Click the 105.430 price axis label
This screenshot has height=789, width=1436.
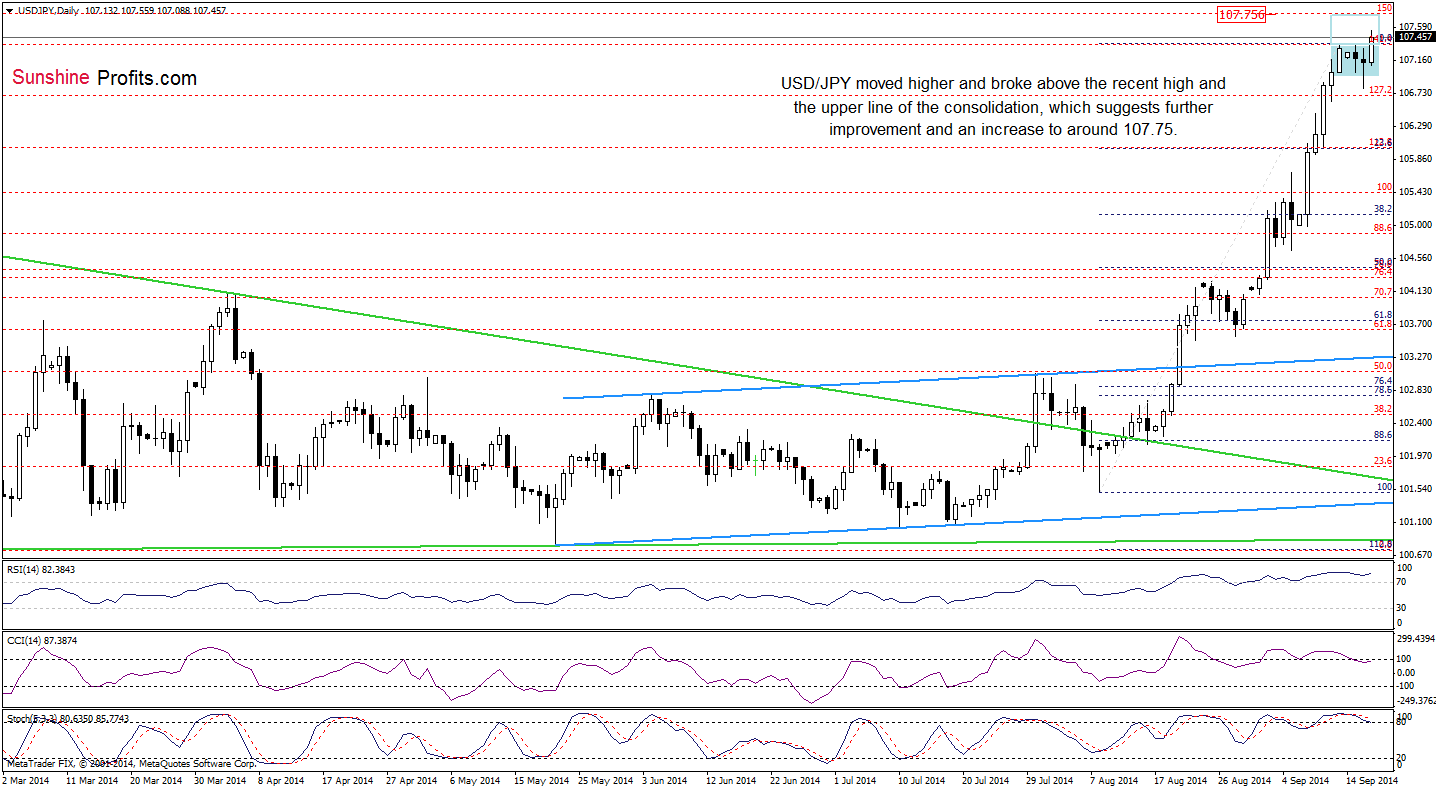1415,191
